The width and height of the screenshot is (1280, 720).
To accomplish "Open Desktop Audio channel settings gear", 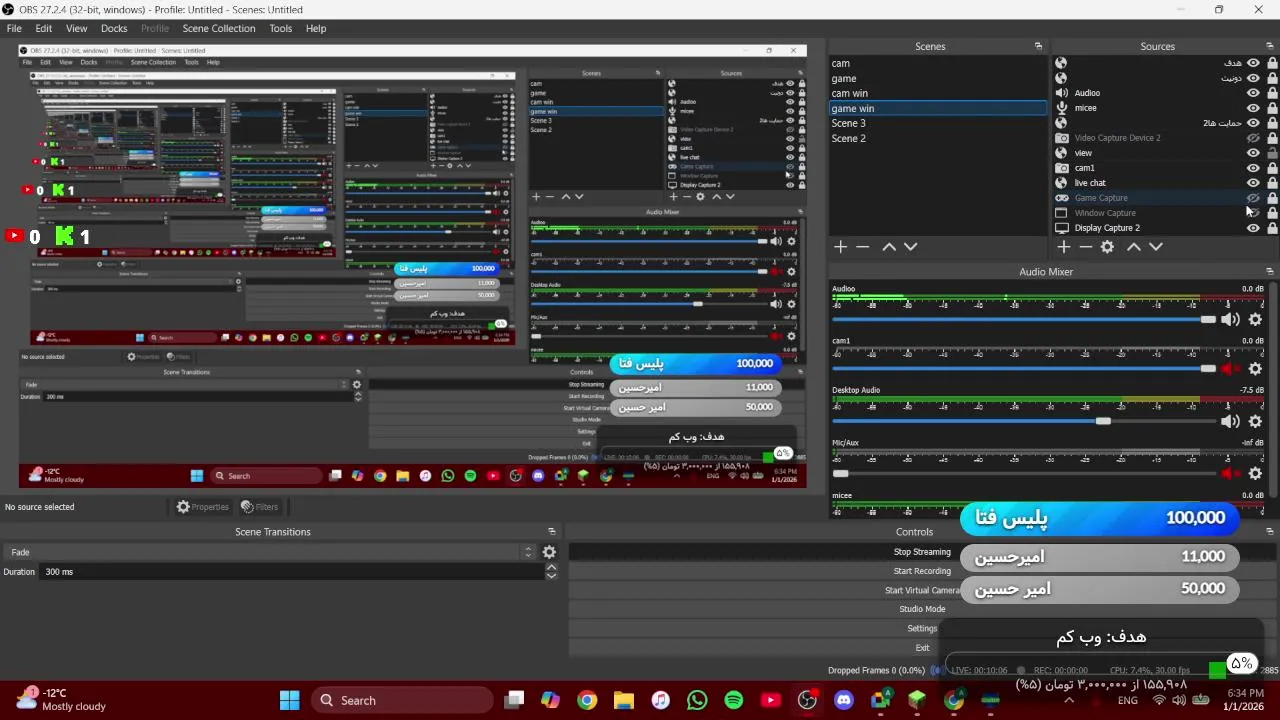I will [1255, 422].
